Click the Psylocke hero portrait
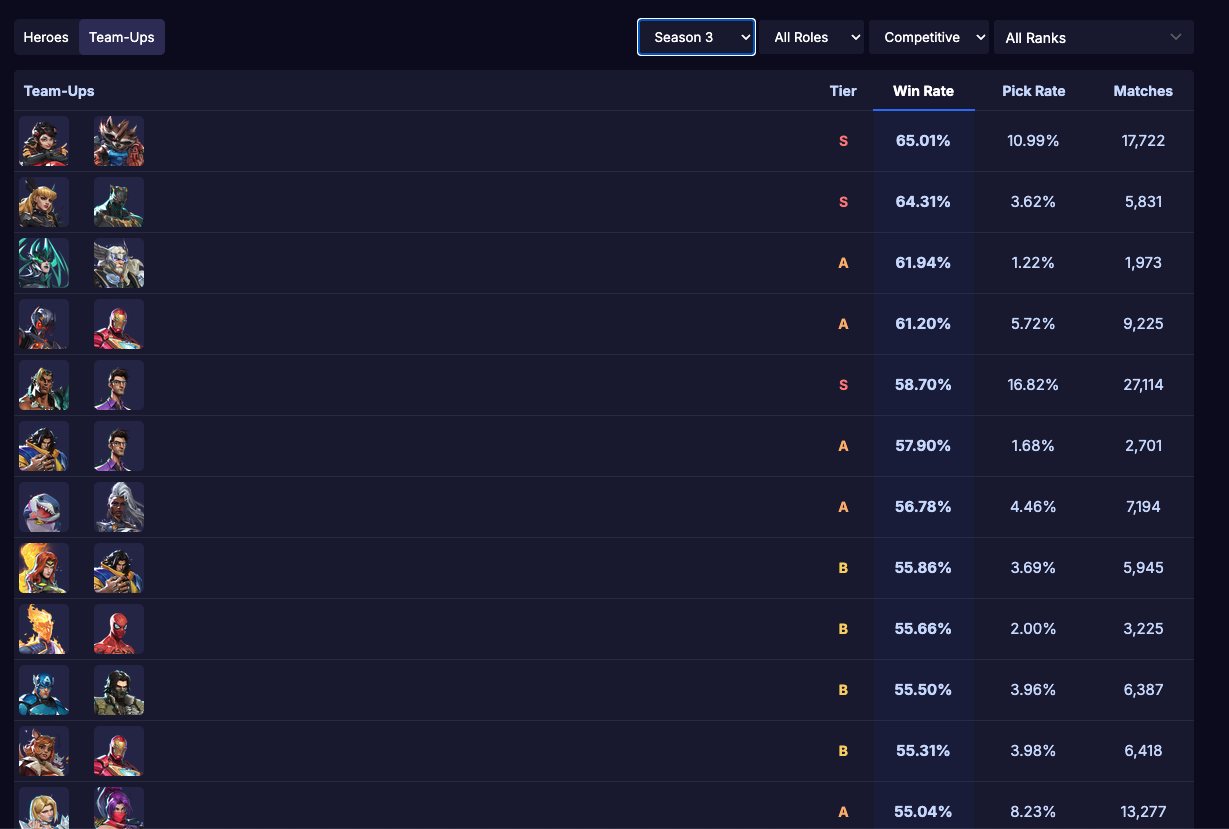 119,808
